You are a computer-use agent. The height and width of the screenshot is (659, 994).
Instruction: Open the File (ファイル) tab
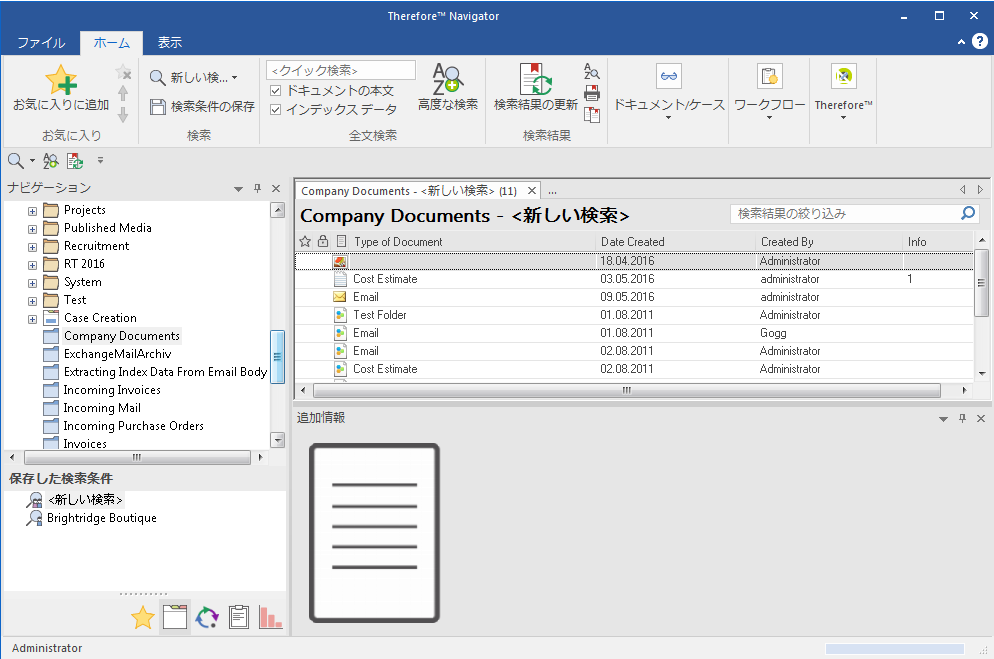(41, 42)
